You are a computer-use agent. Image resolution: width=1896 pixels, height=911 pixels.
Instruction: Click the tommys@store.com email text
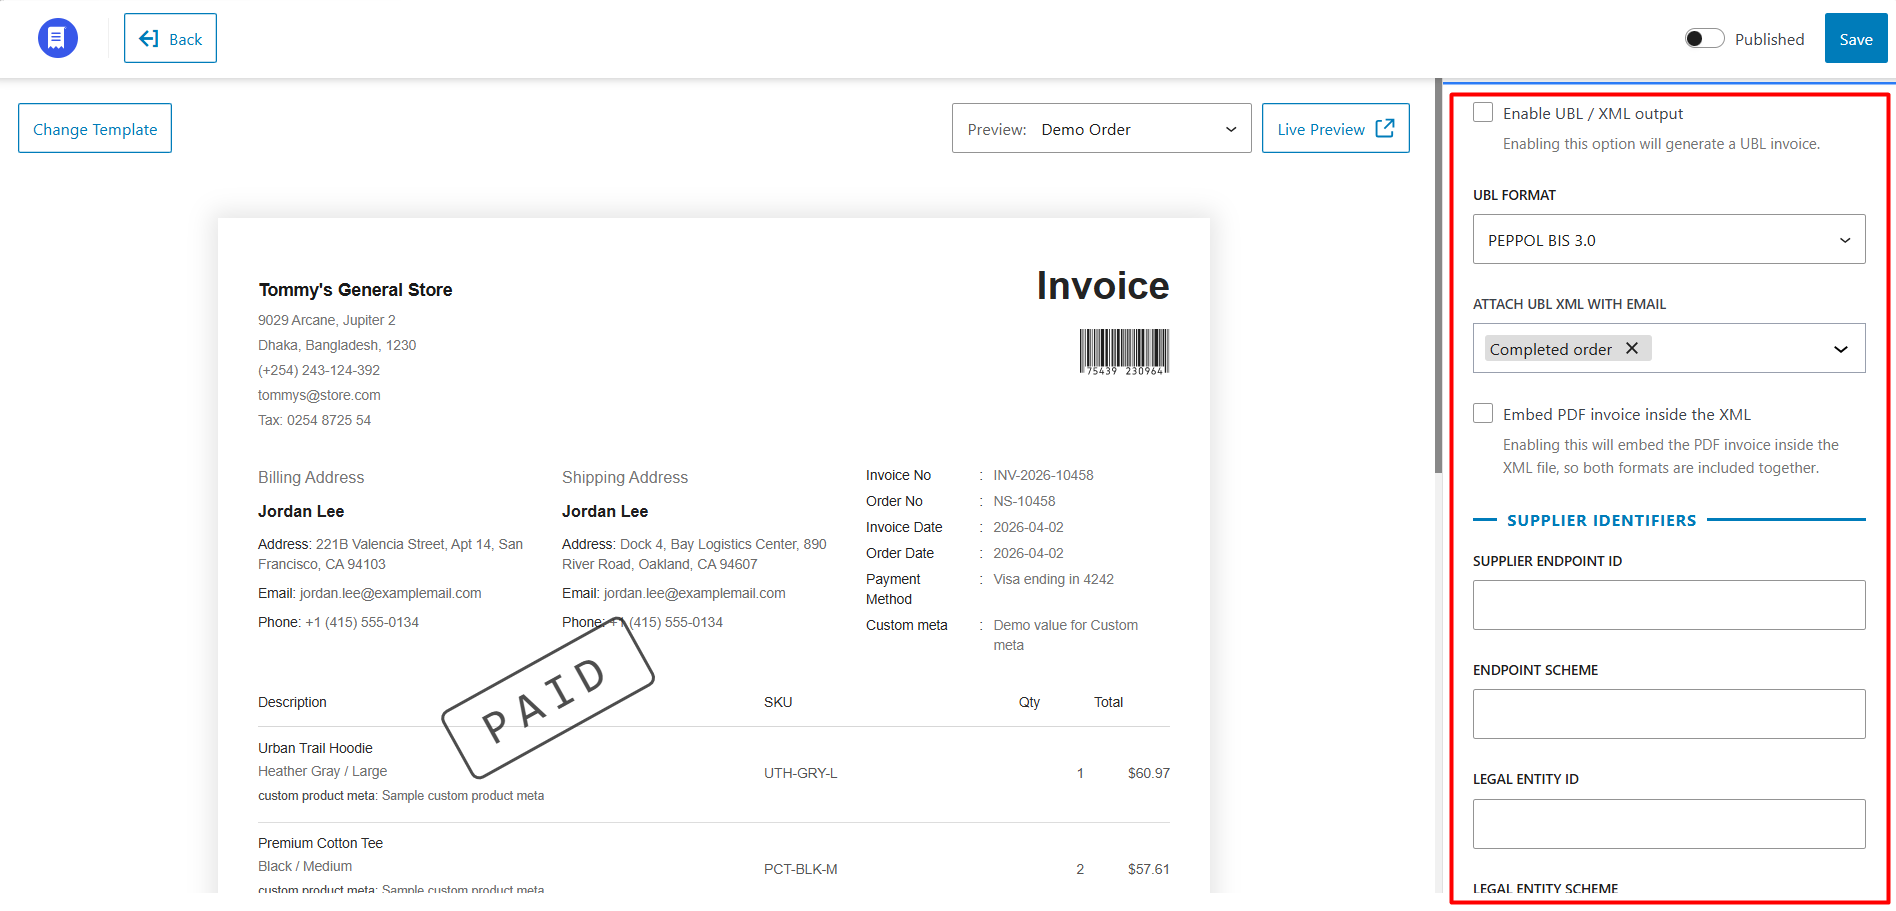tap(319, 395)
